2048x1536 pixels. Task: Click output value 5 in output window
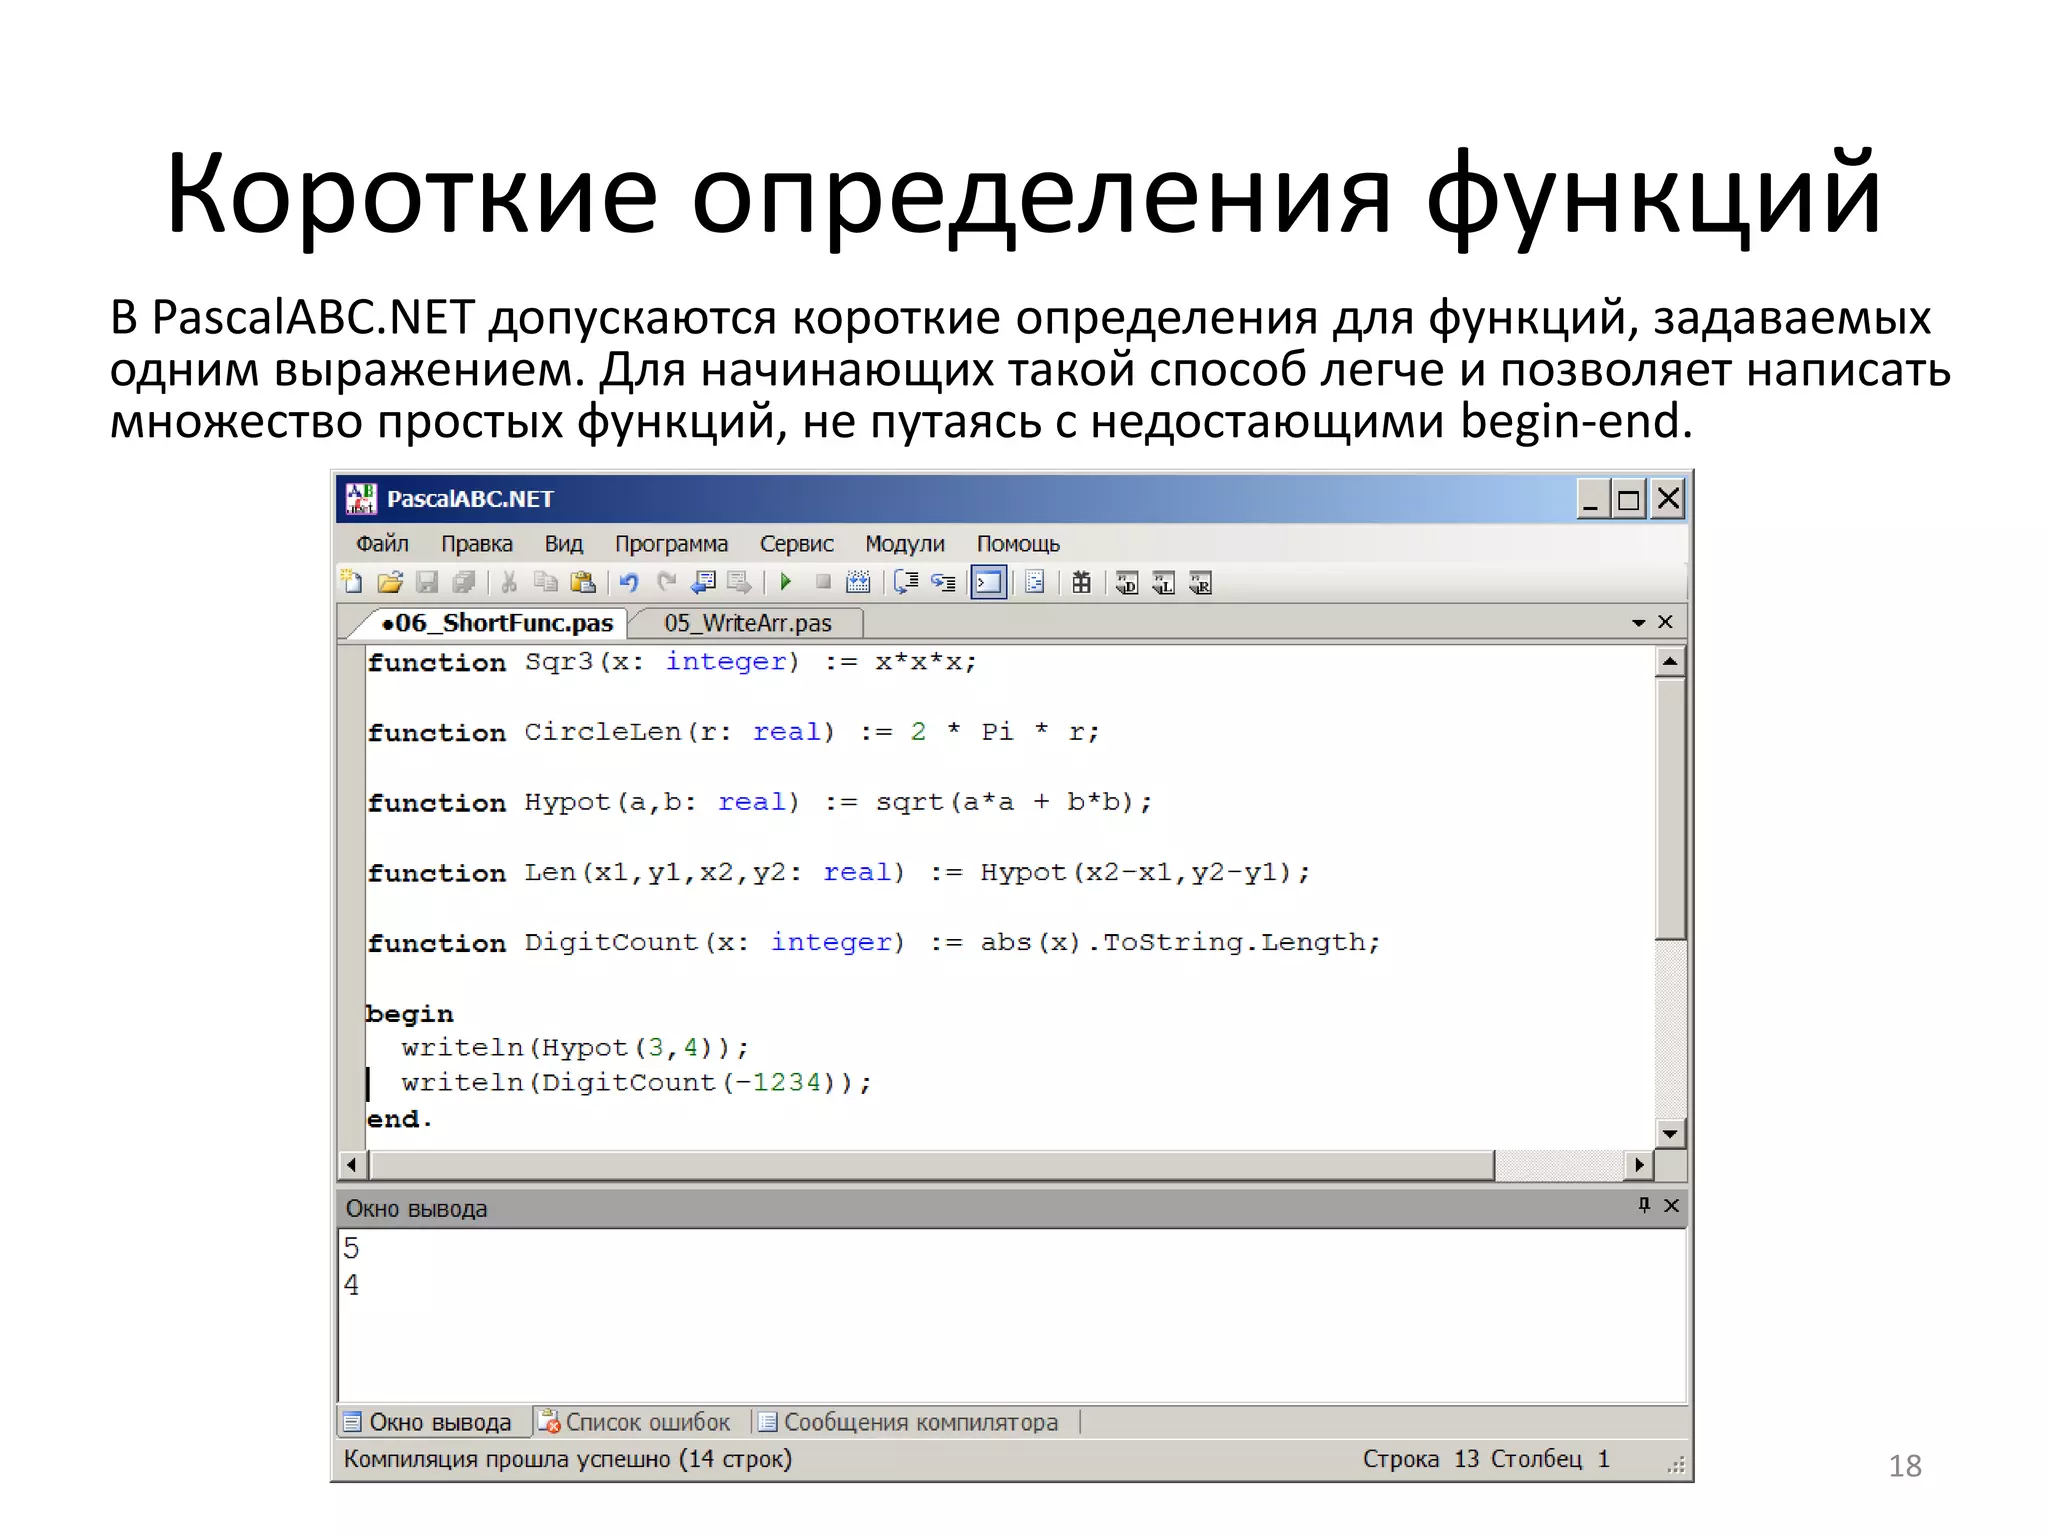(x=351, y=1248)
